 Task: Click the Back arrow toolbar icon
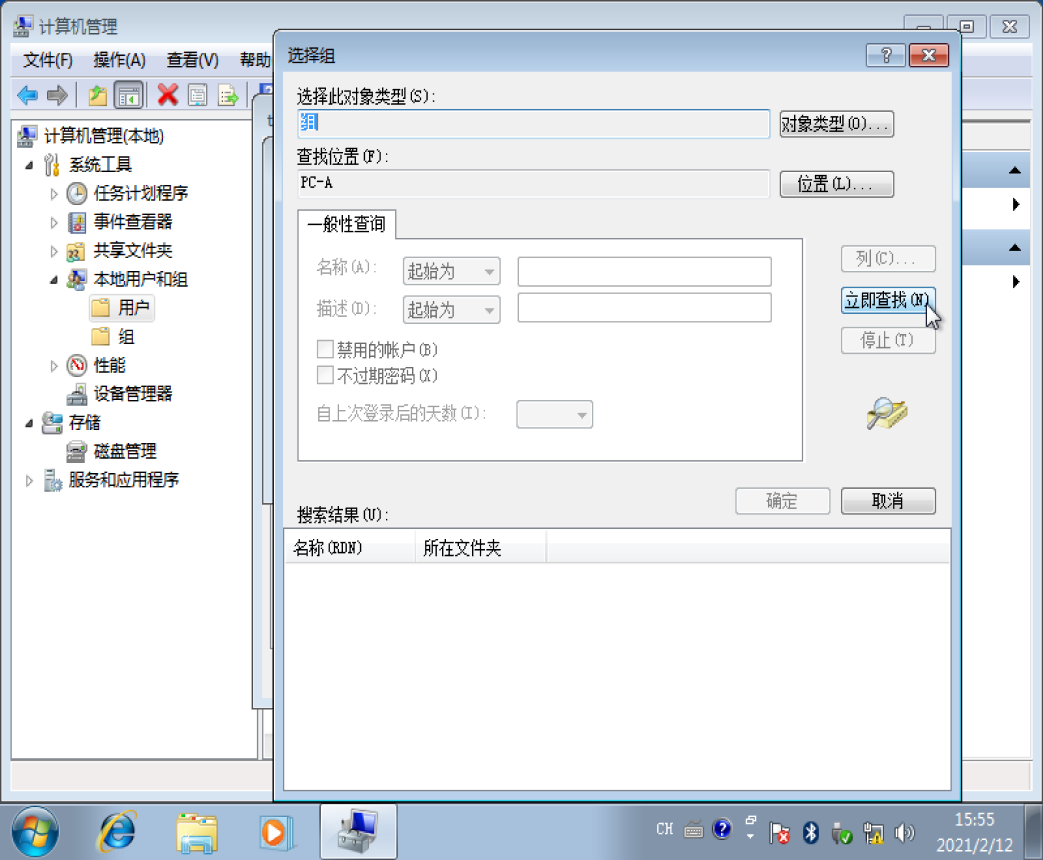tap(27, 96)
